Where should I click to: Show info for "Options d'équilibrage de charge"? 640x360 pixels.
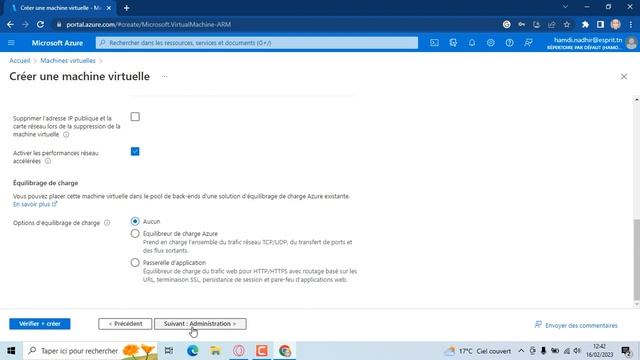(107, 223)
